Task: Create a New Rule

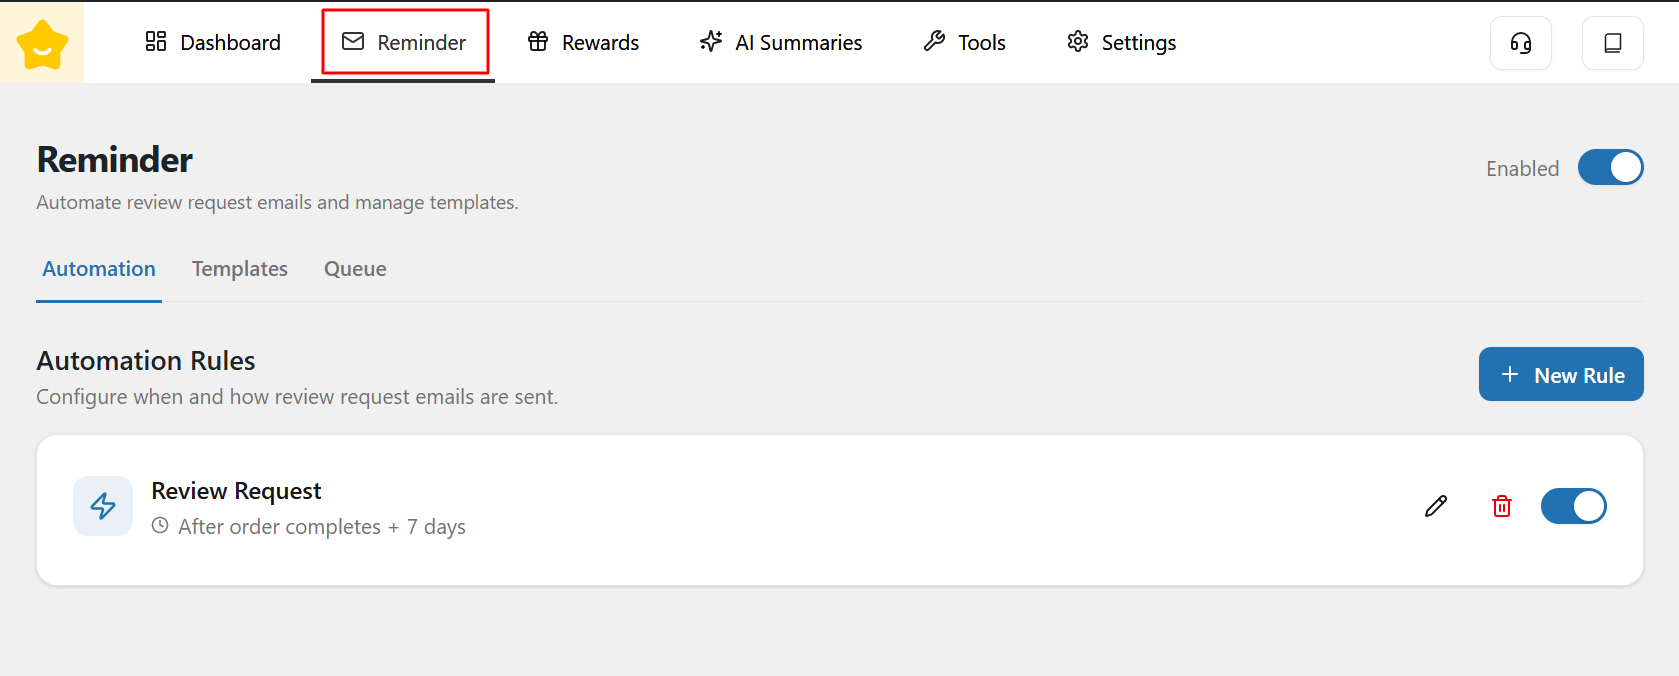Action: (x=1560, y=375)
